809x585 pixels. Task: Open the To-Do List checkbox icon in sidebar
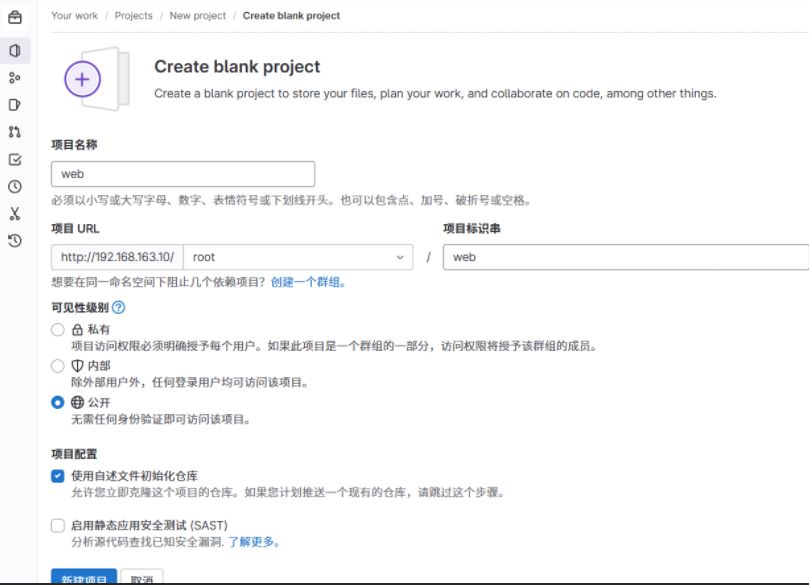[x=15, y=159]
